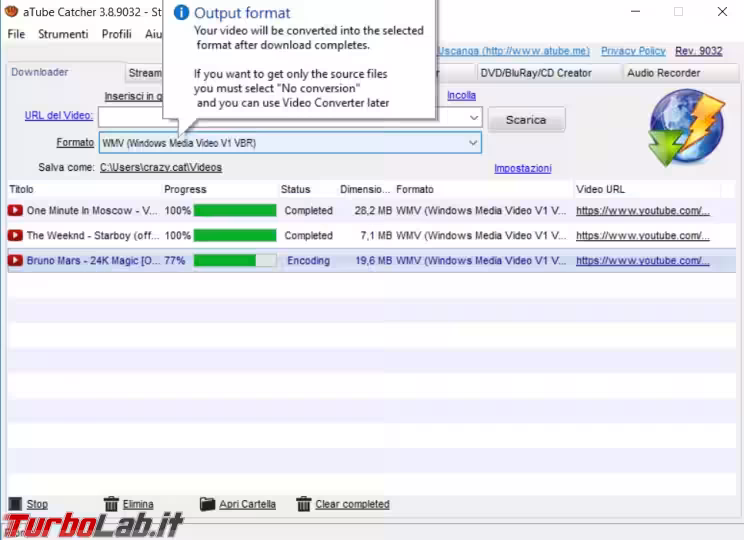Click the Formato label
744x540 pixels.
click(75, 142)
